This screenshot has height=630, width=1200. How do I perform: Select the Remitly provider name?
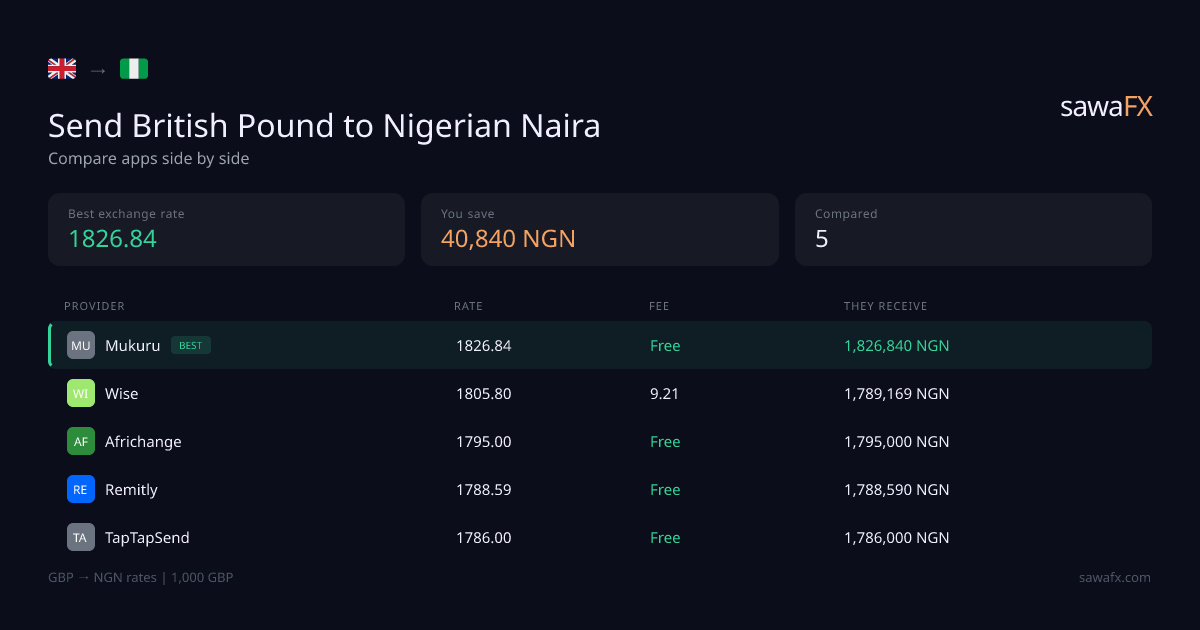coord(131,489)
